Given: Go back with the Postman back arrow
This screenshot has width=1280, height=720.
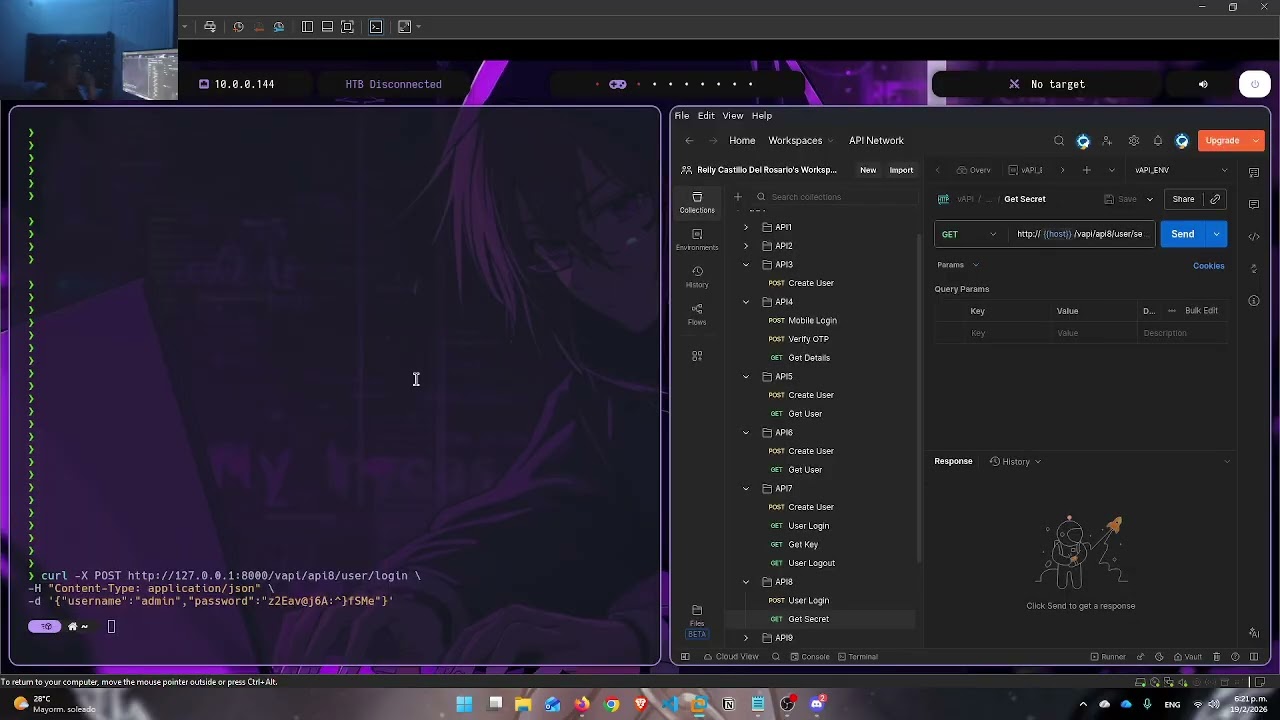Looking at the screenshot, I should [689, 141].
